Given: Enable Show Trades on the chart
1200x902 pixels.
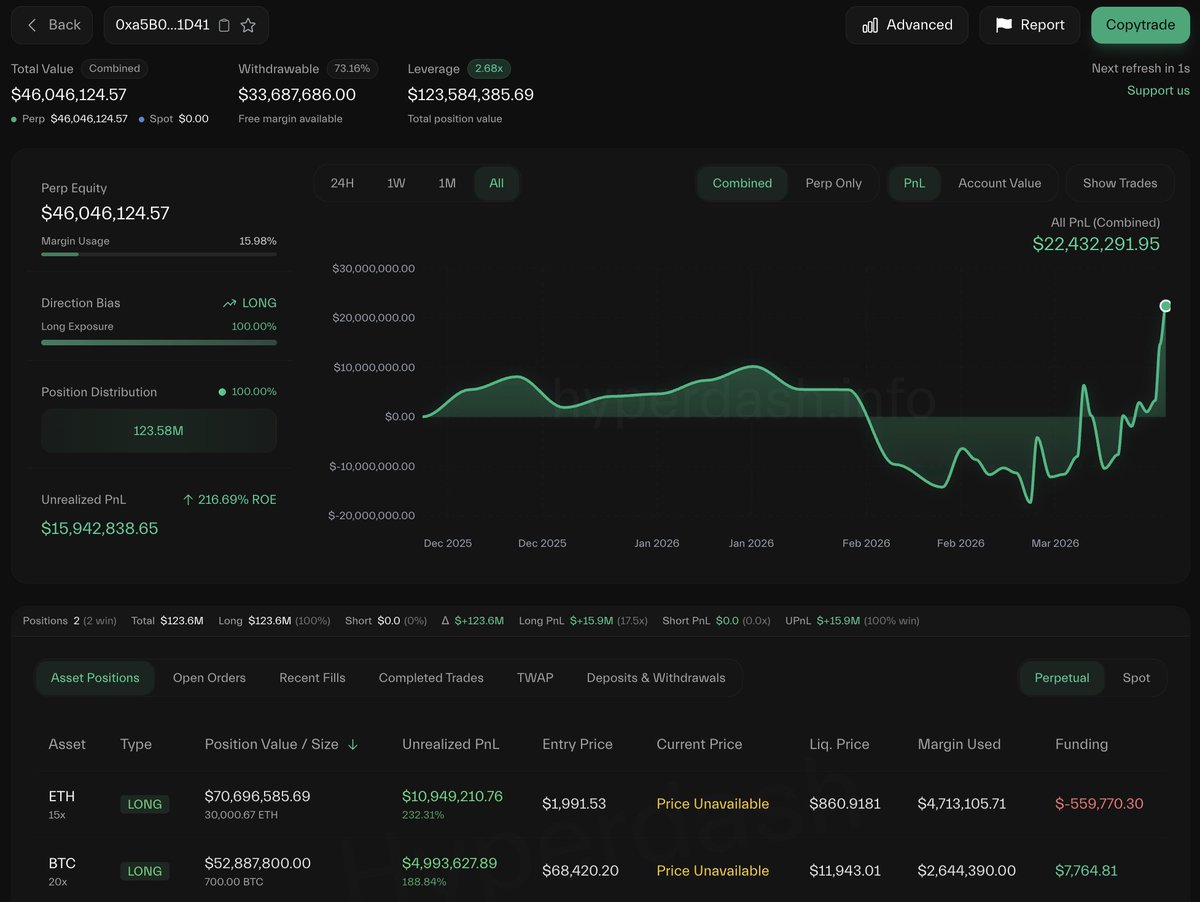Looking at the screenshot, I should (1119, 183).
